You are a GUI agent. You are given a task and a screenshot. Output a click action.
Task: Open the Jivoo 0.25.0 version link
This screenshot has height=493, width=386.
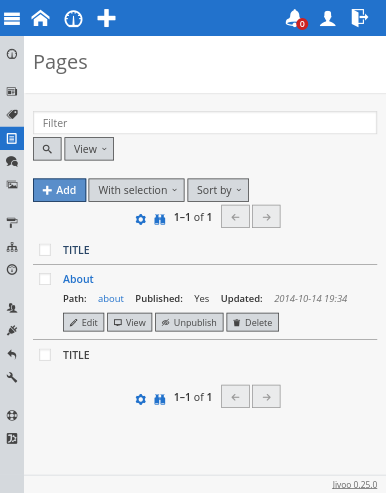355,485
